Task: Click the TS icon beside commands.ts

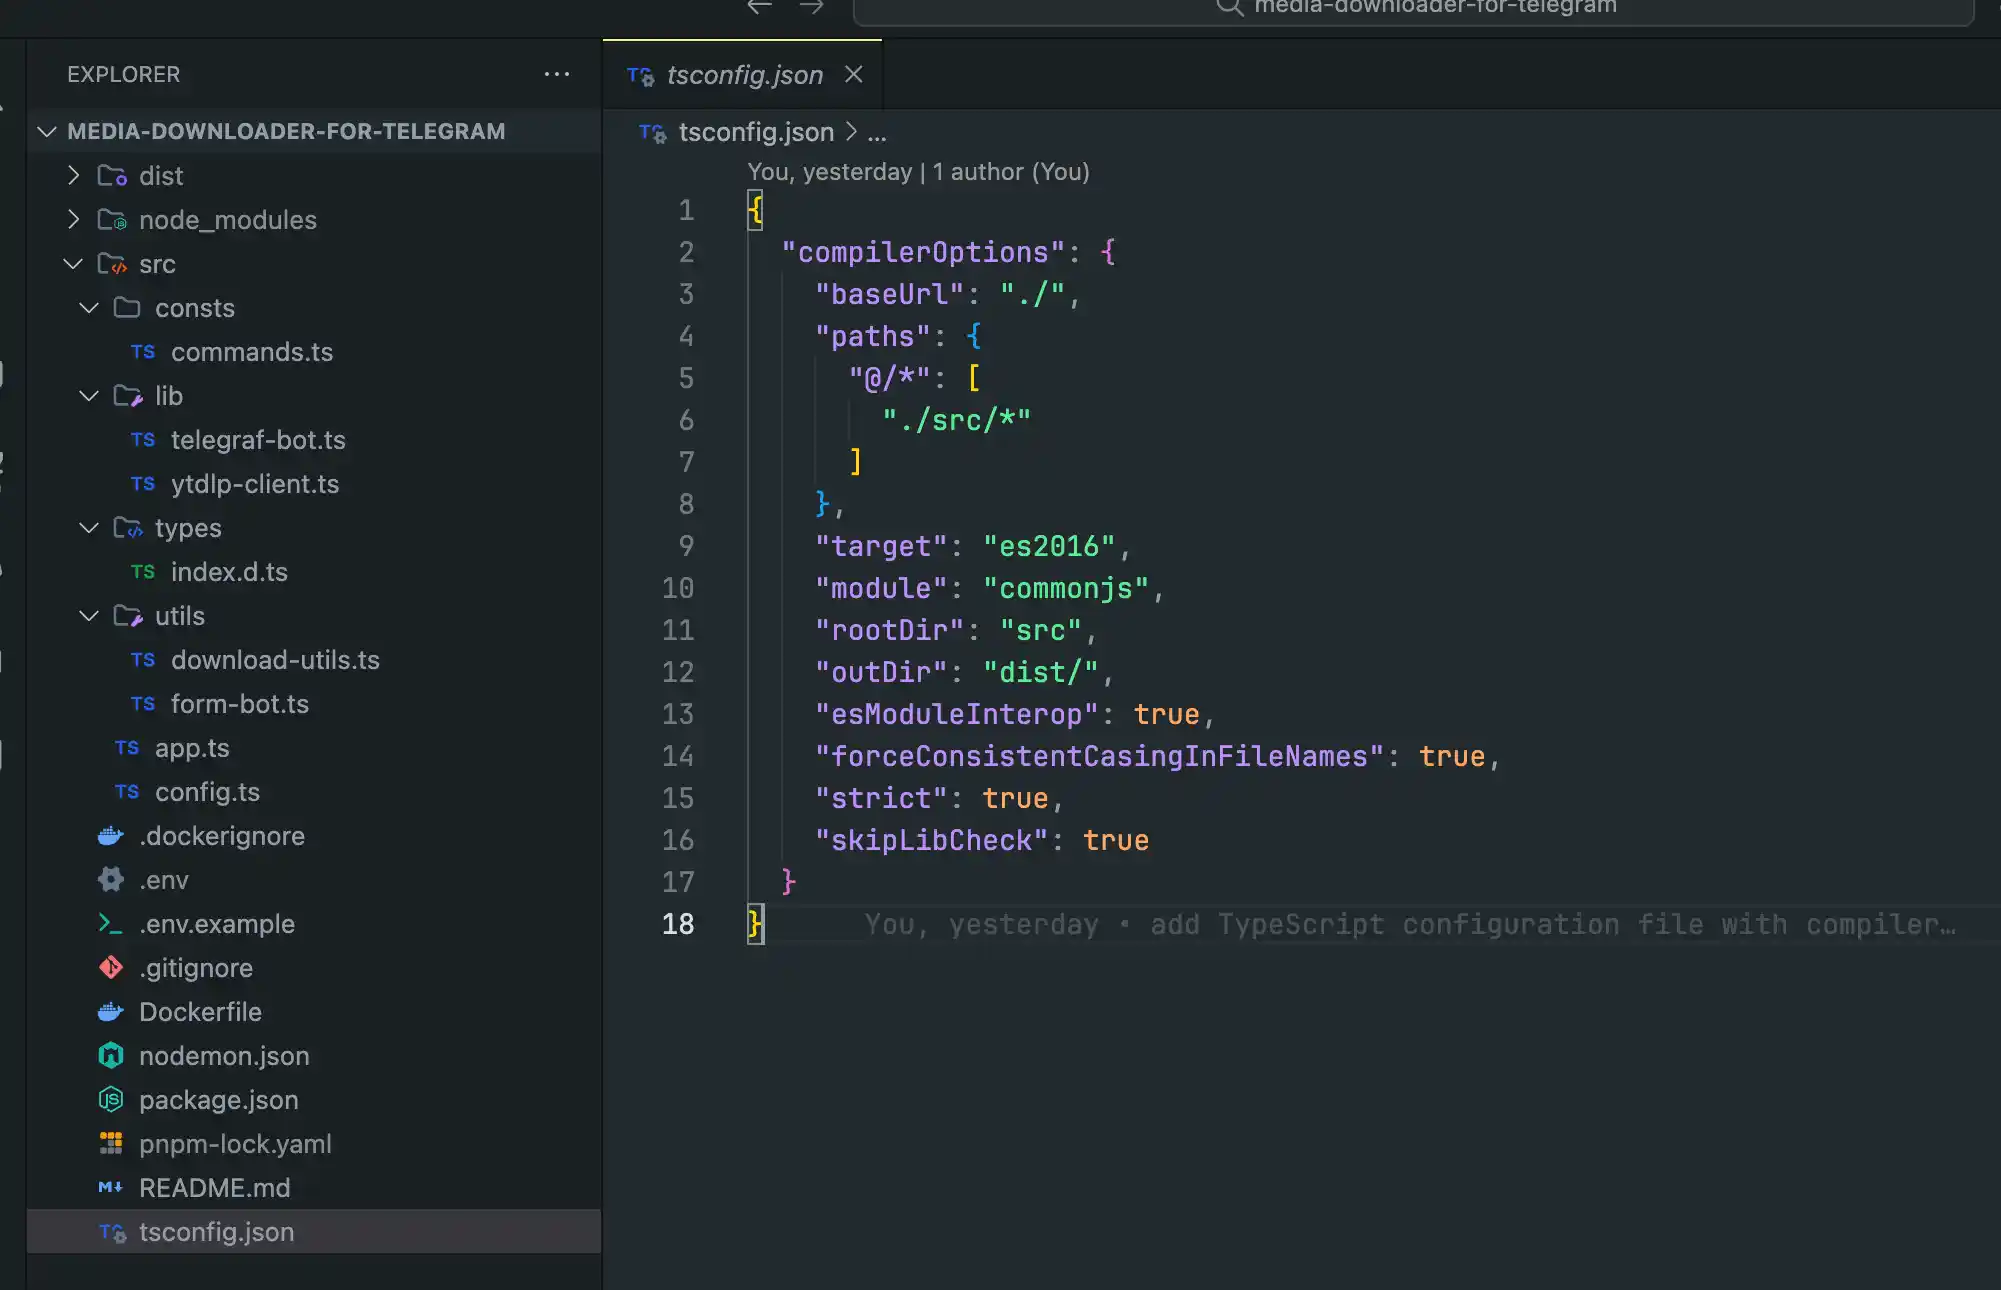Action: [143, 352]
